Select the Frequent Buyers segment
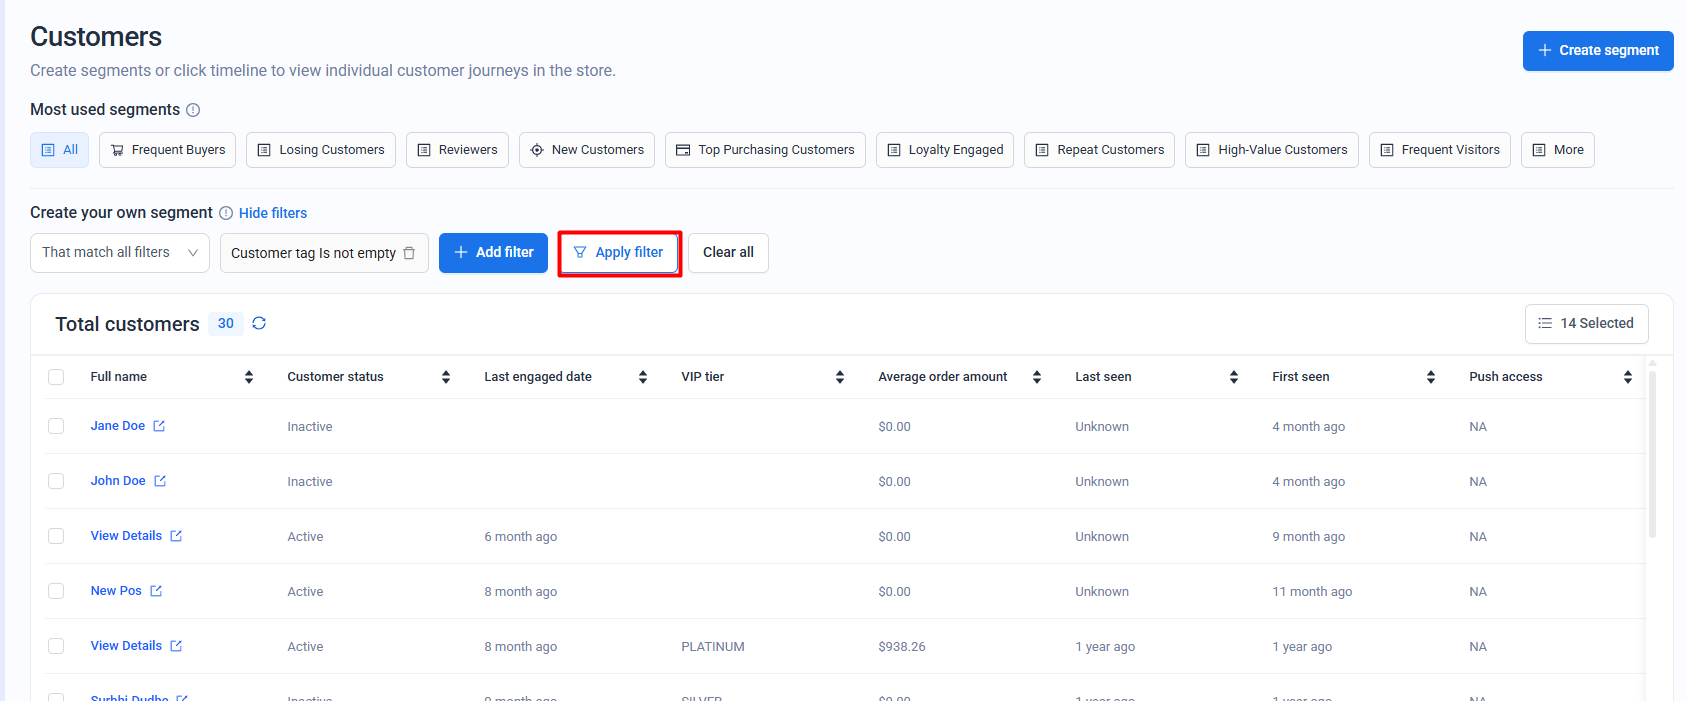1687x701 pixels. 168,150
